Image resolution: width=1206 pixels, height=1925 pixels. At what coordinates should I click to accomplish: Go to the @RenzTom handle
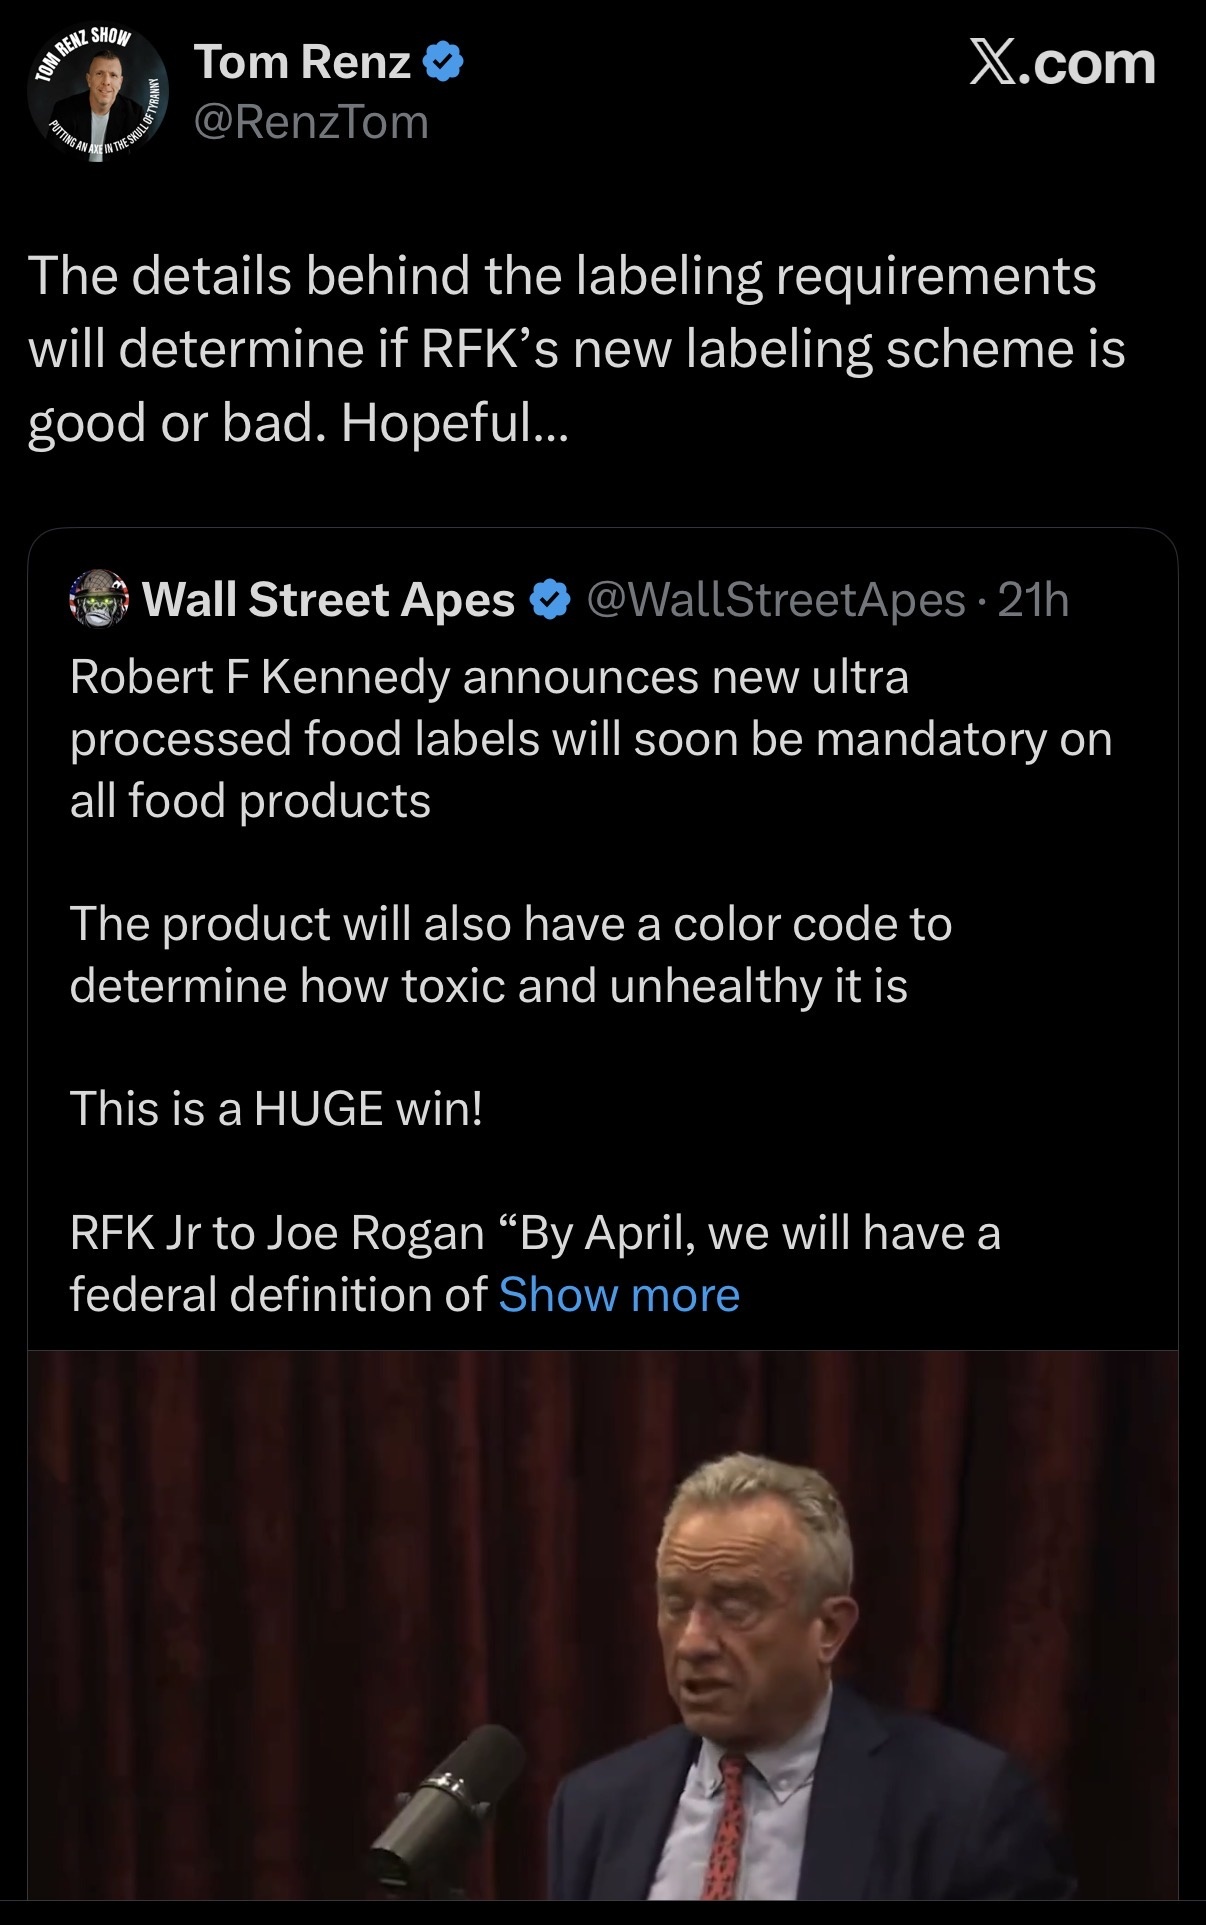(x=311, y=122)
